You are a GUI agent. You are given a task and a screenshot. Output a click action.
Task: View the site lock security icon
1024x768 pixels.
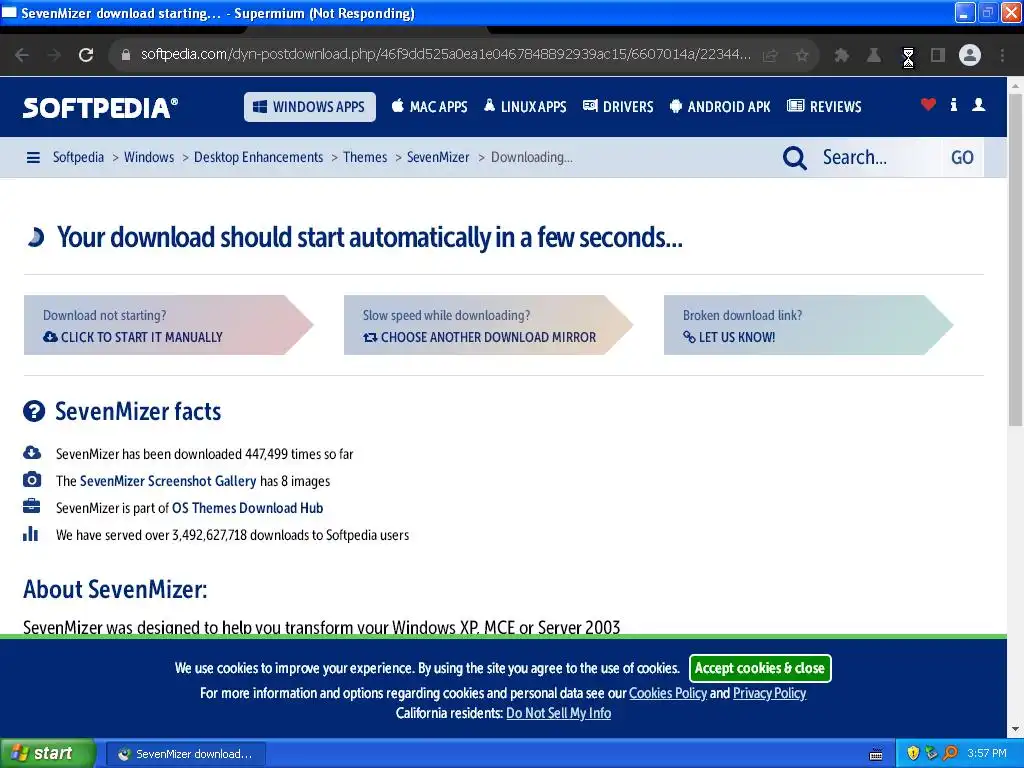tap(126, 55)
